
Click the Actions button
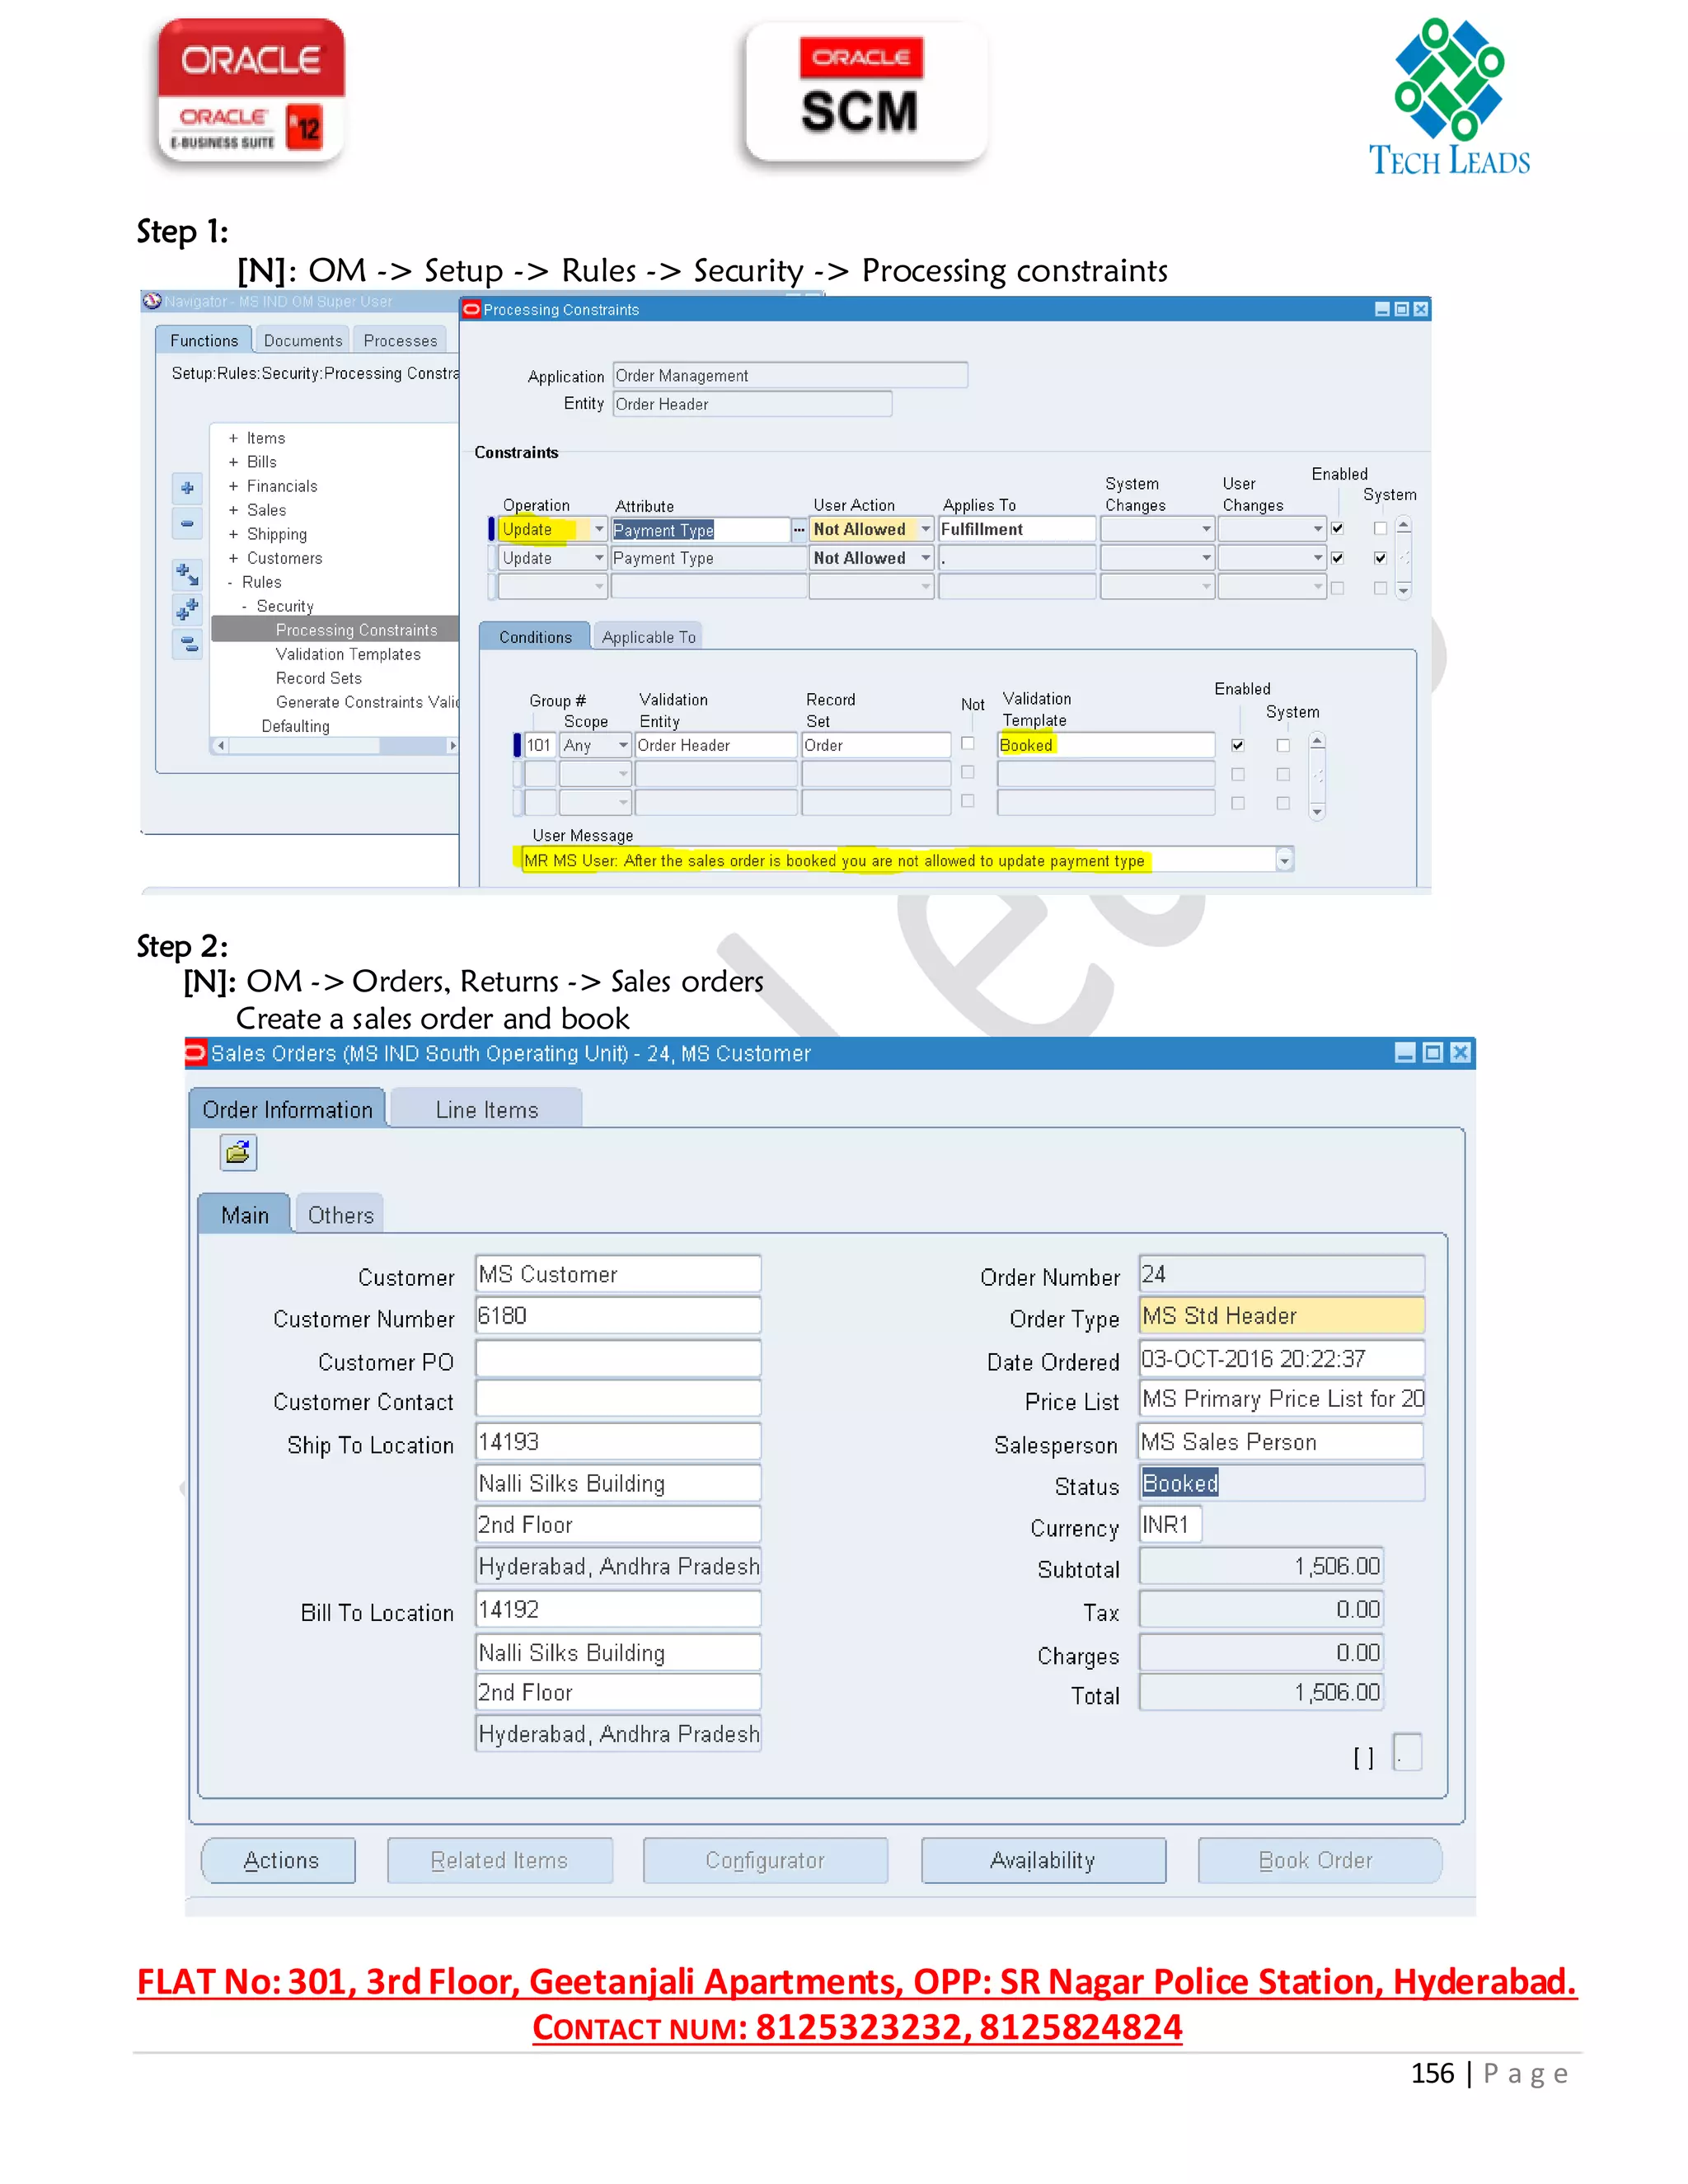pyautogui.click(x=279, y=1861)
